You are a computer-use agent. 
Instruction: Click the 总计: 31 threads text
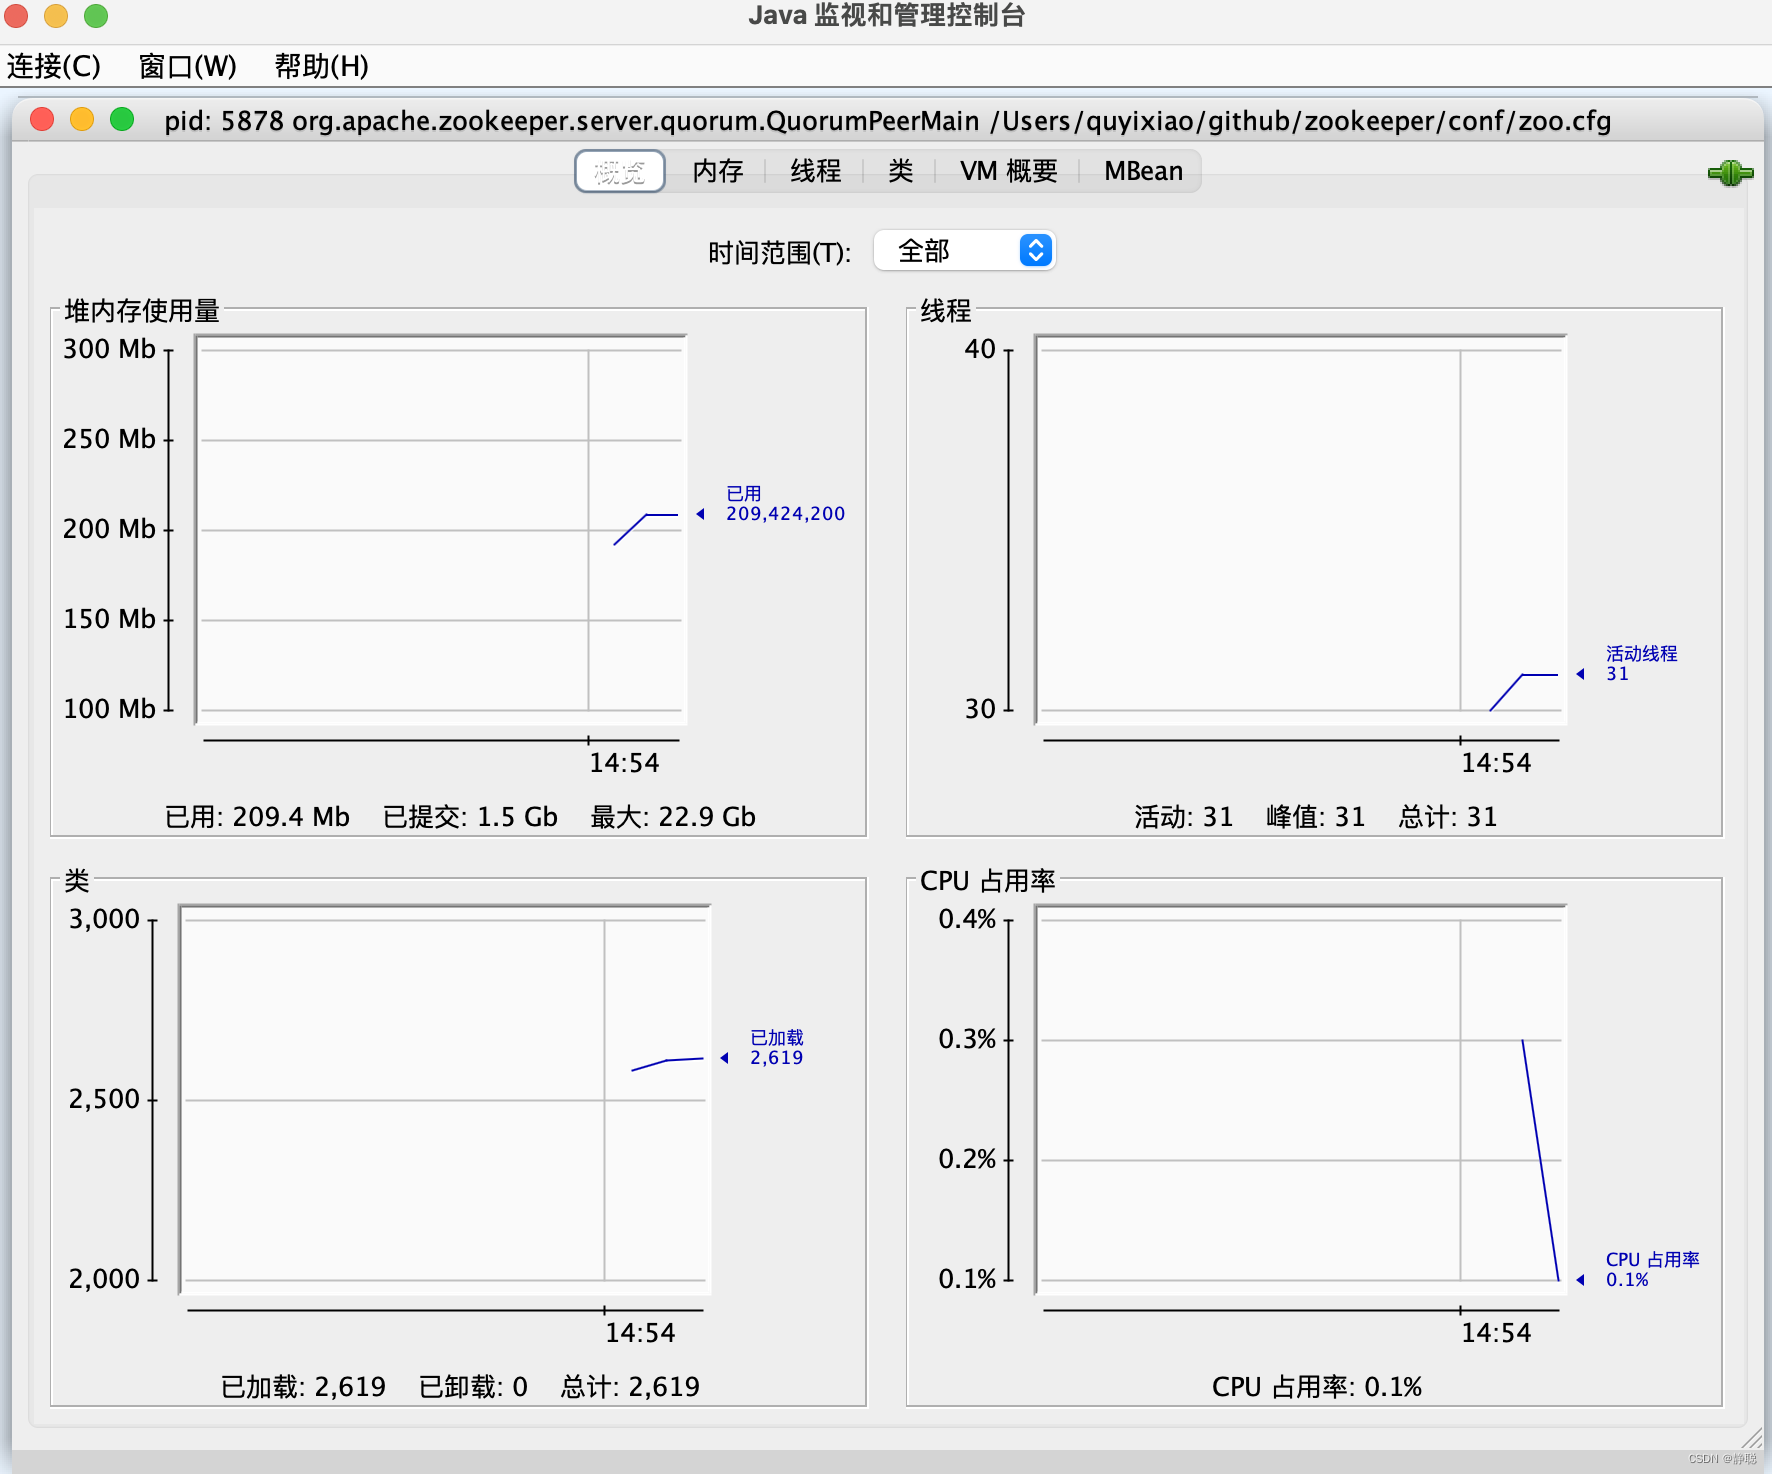pyautogui.click(x=1448, y=817)
